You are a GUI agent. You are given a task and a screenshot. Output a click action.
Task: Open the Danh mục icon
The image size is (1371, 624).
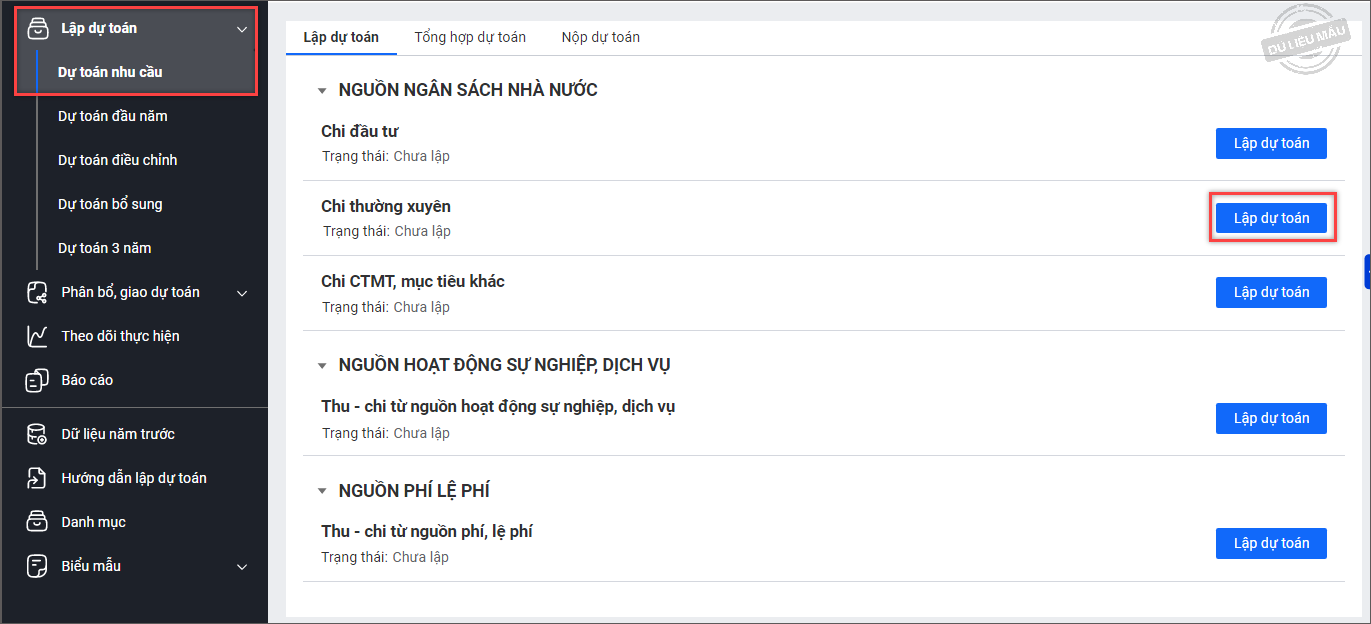37,522
